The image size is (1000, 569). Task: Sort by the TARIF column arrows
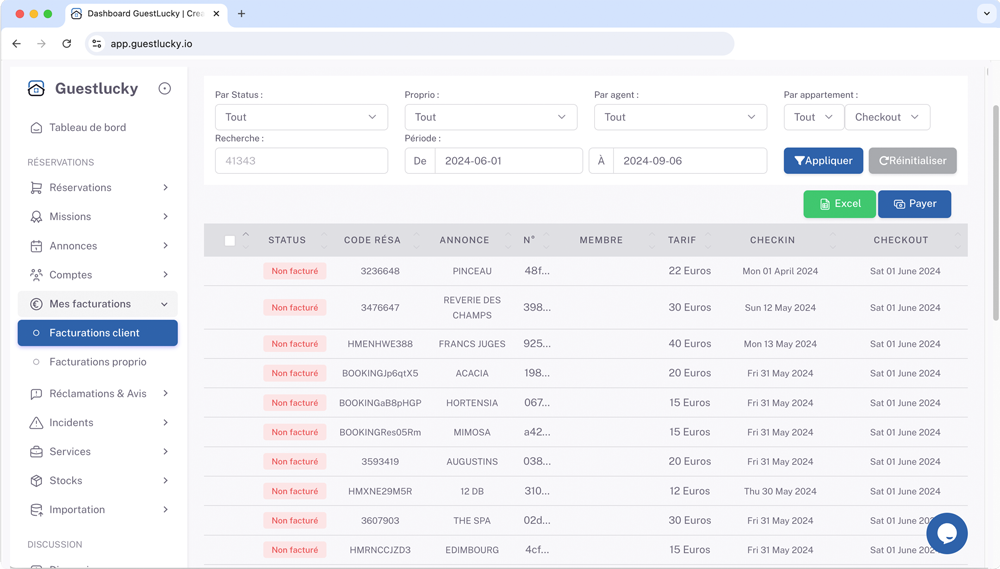pos(708,240)
